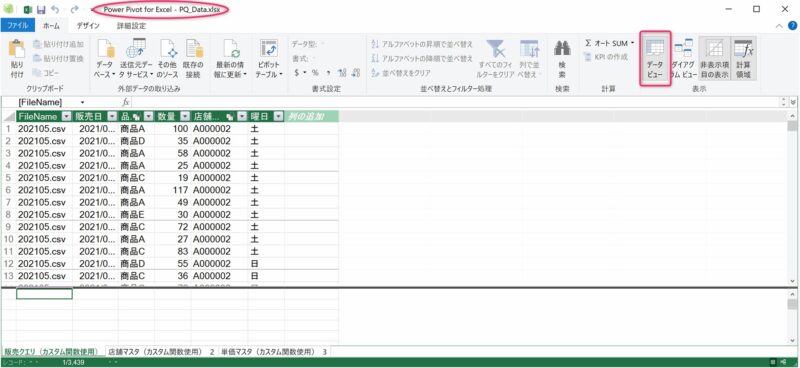Open データベース import from database
Viewport: 800px width, 368px height.
105,59
